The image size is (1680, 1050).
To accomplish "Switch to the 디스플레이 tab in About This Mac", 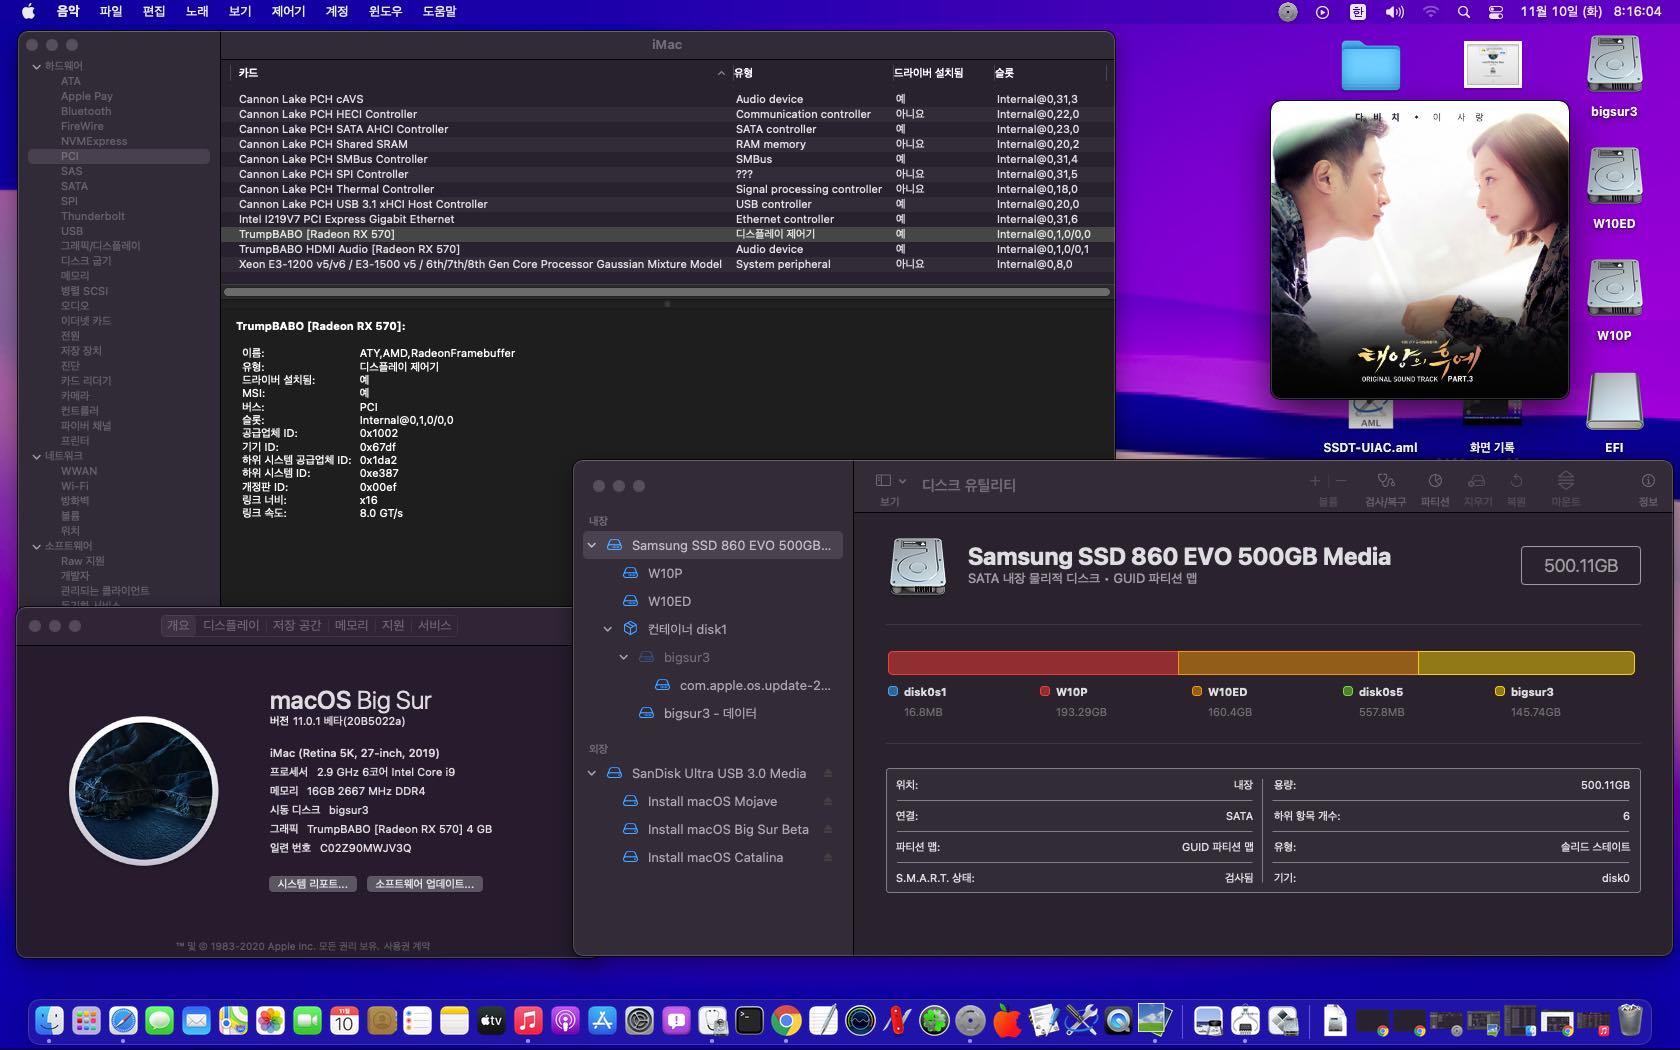I will click(x=231, y=625).
